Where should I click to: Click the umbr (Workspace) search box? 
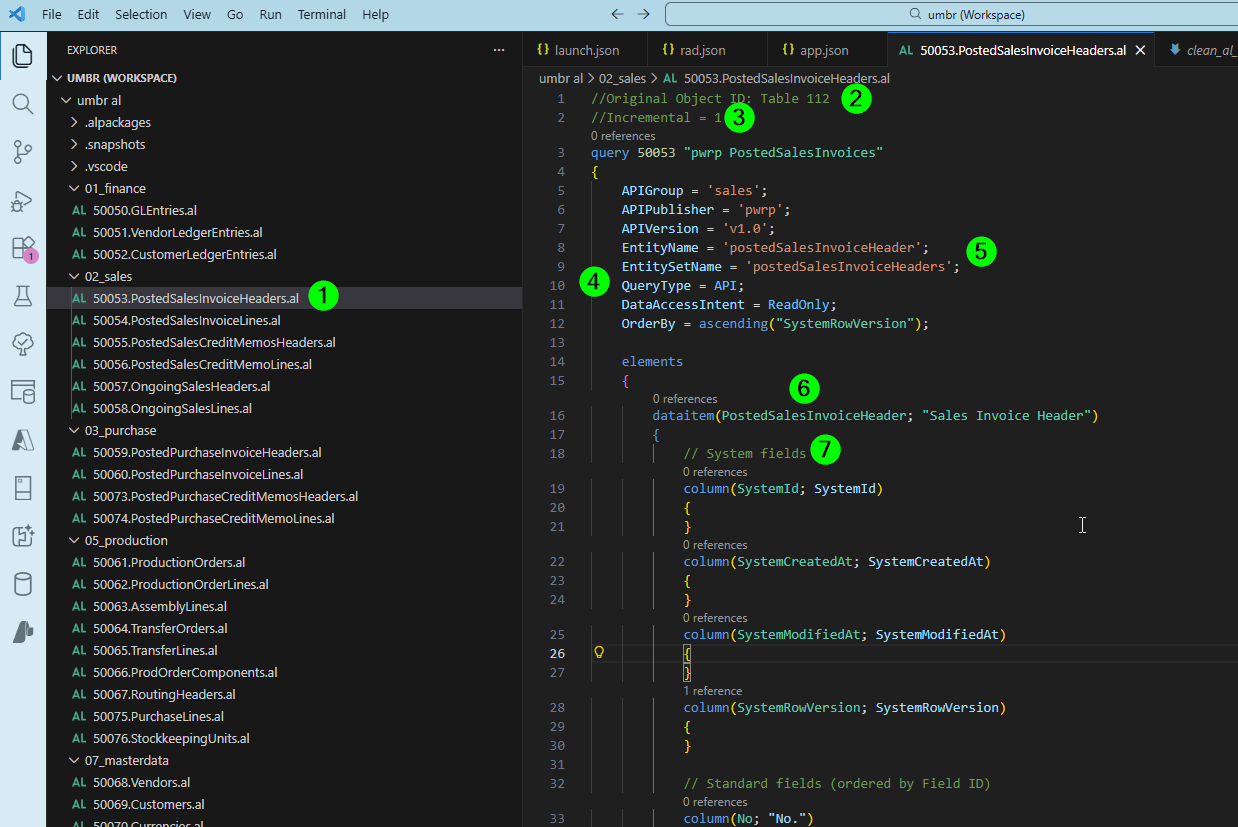[x=951, y=14]
